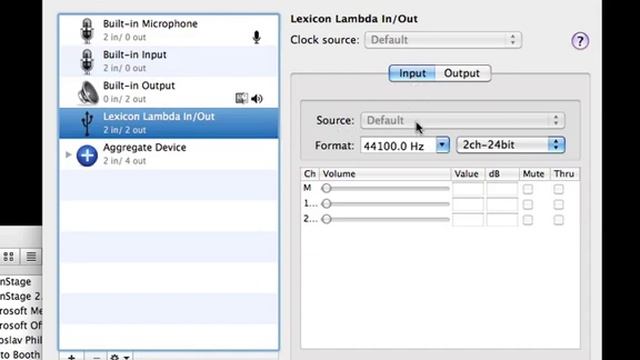Click the Volume column header
This screenshot has width=640, height=360.
pos(385,174)
